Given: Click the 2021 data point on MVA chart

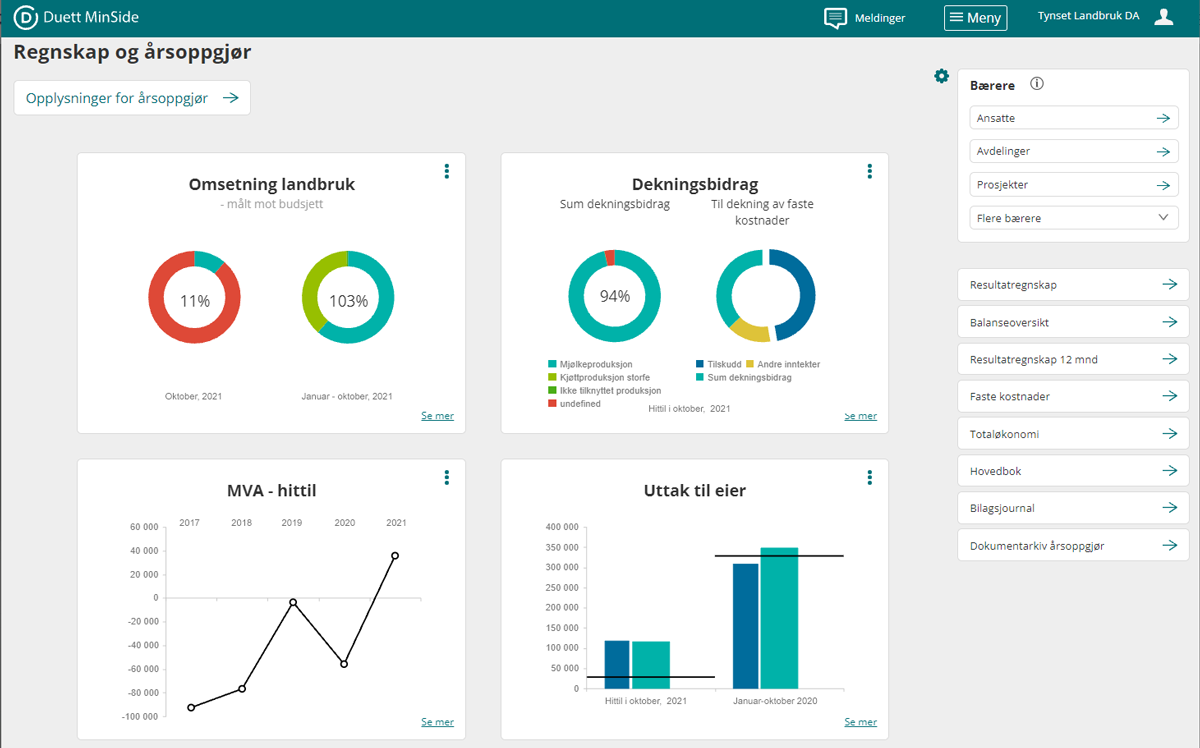Looking at the screenshot, I should 395,556.
